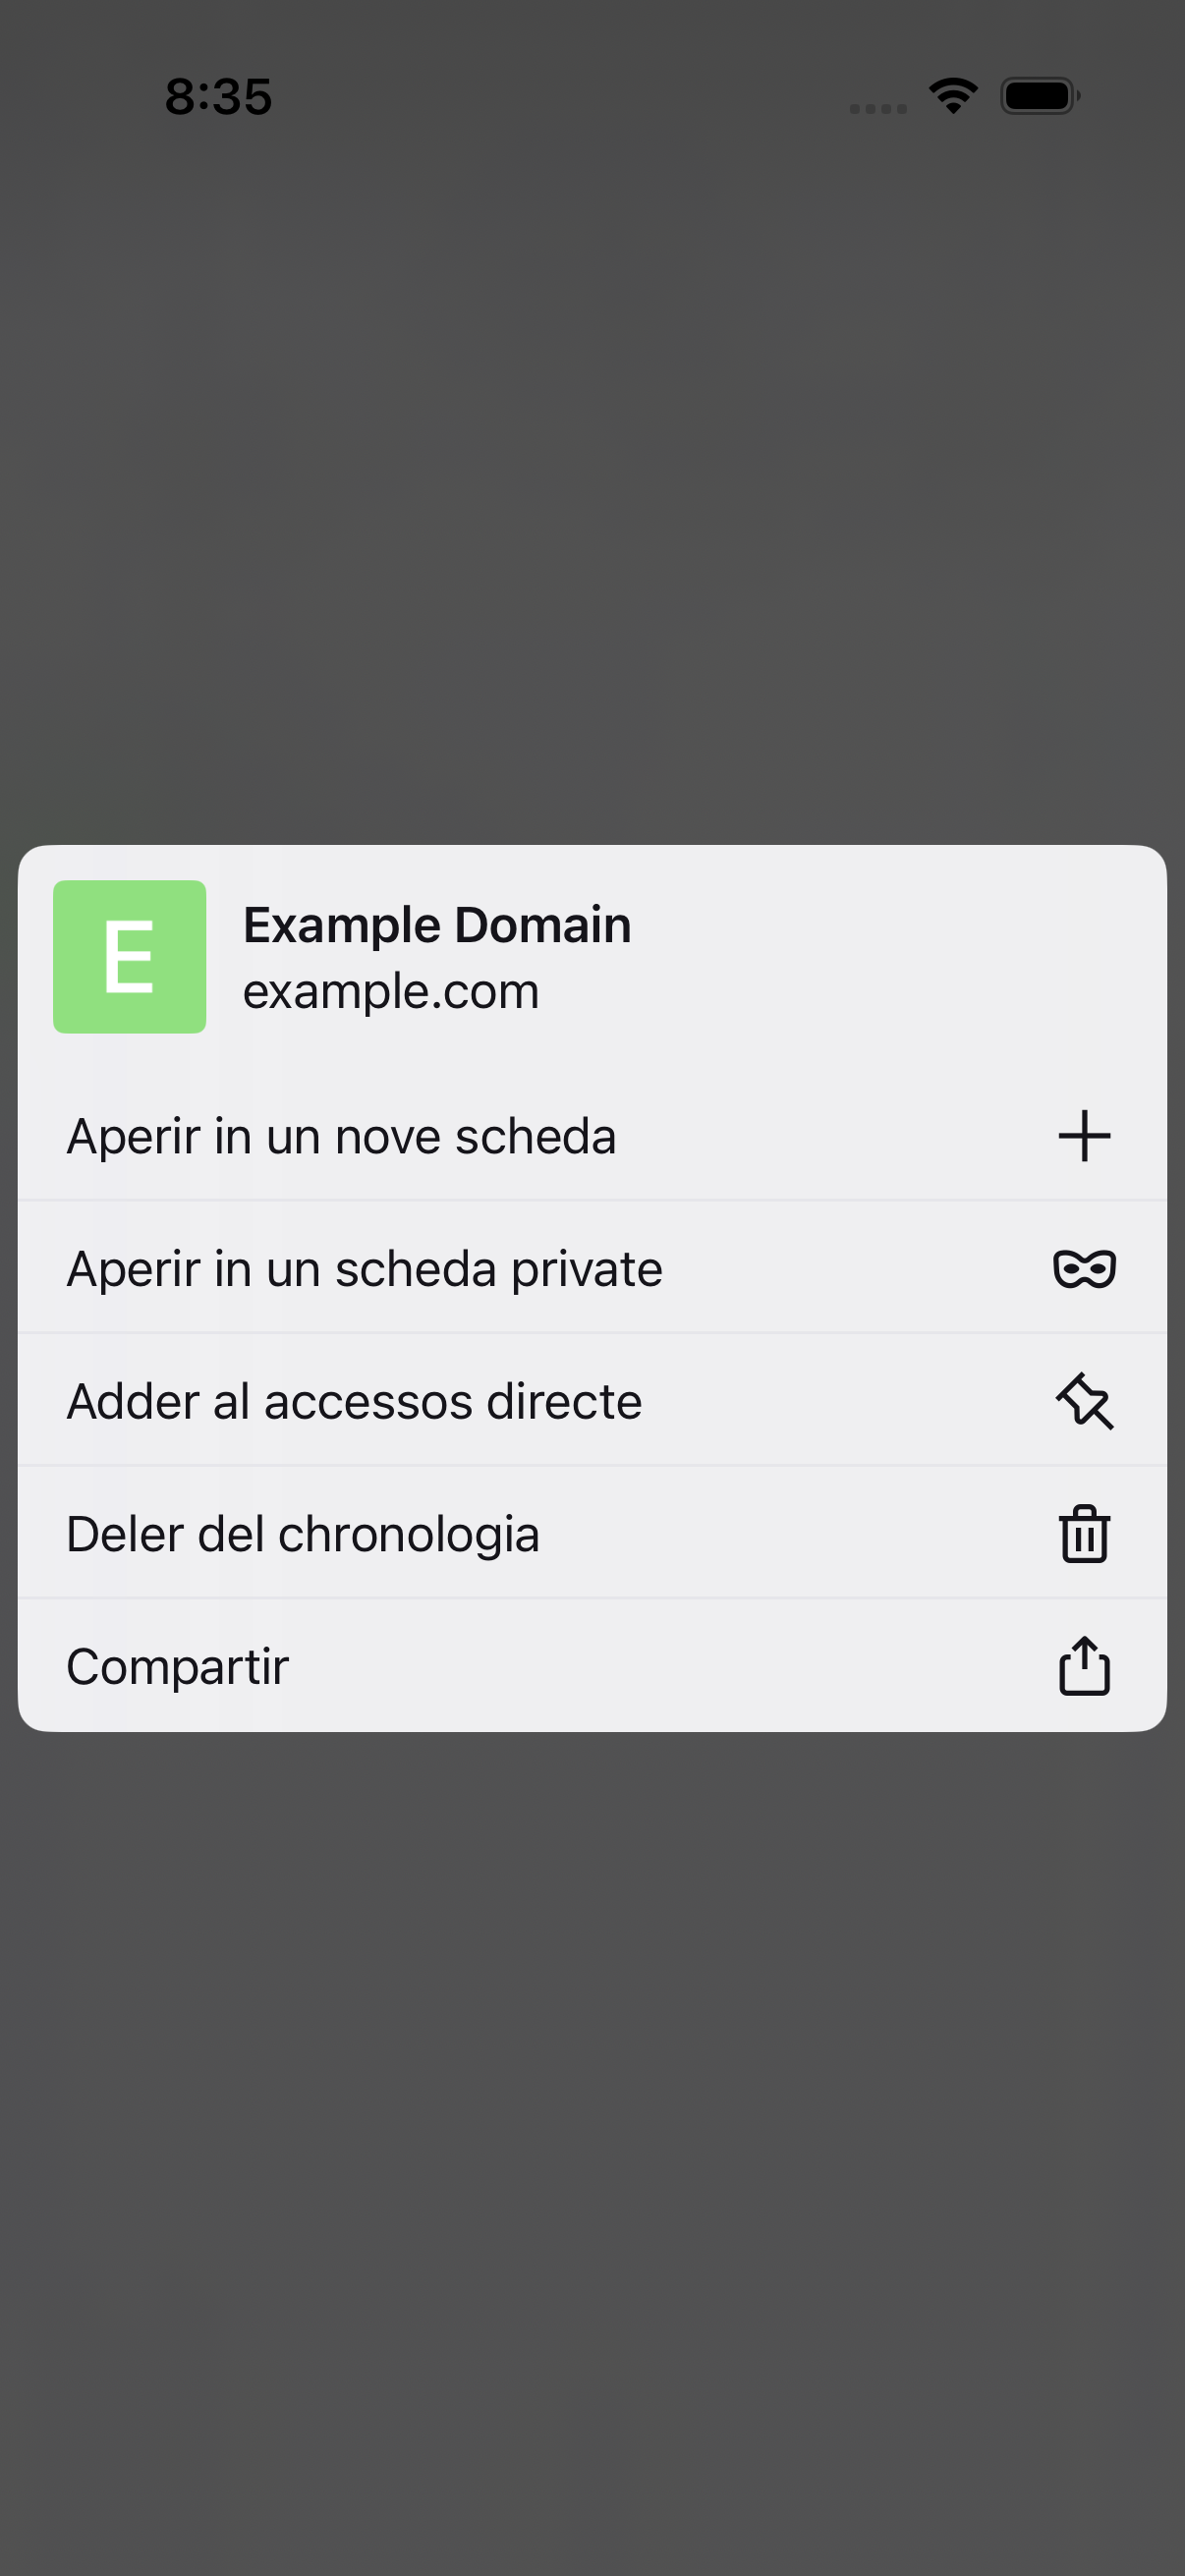This screenshot has height=2576, width=1185.
Task: Tap the share arrow icon
Action: point(1084,1666)
